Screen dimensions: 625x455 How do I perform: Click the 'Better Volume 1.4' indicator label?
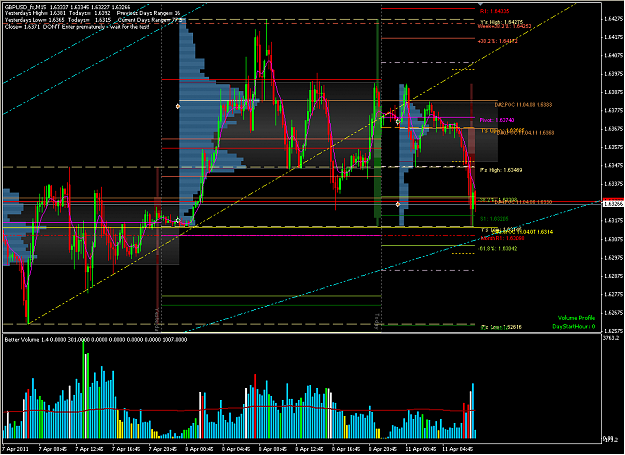96,339
